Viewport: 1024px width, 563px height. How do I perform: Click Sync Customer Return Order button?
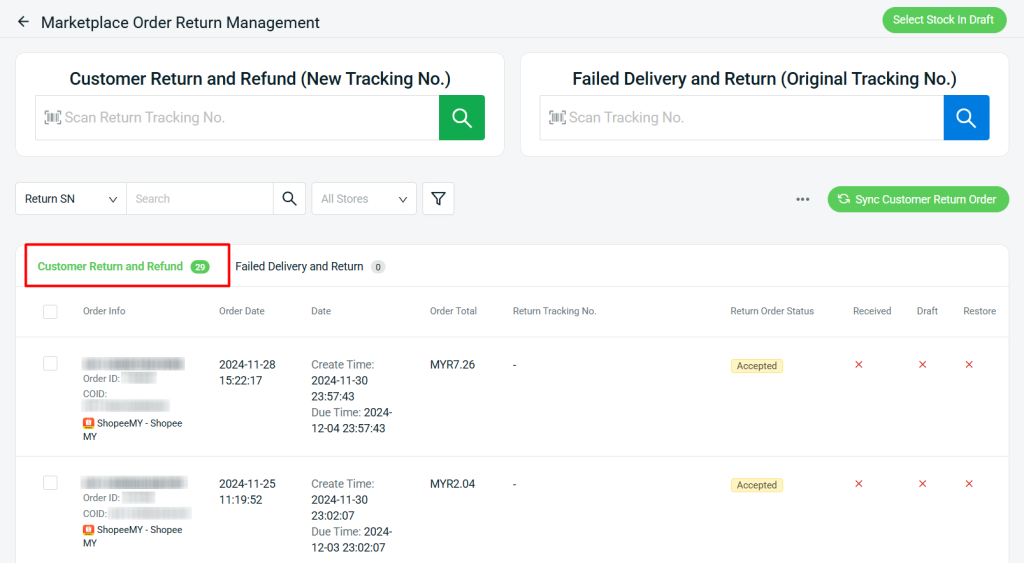pos(917,200)
